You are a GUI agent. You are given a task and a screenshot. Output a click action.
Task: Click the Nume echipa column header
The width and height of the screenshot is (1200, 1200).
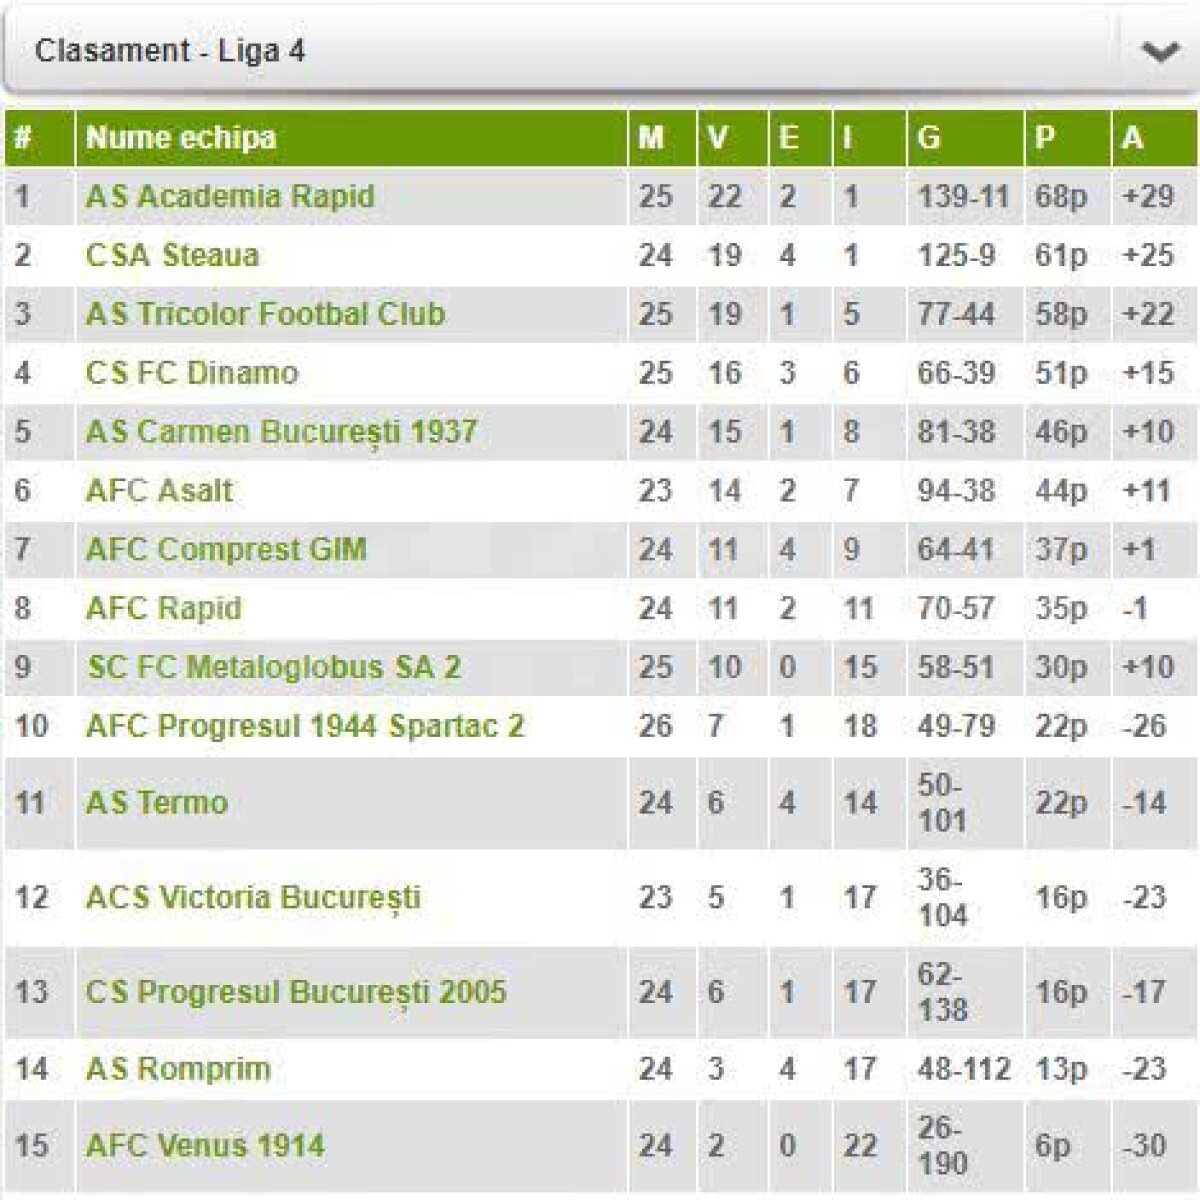181,138
